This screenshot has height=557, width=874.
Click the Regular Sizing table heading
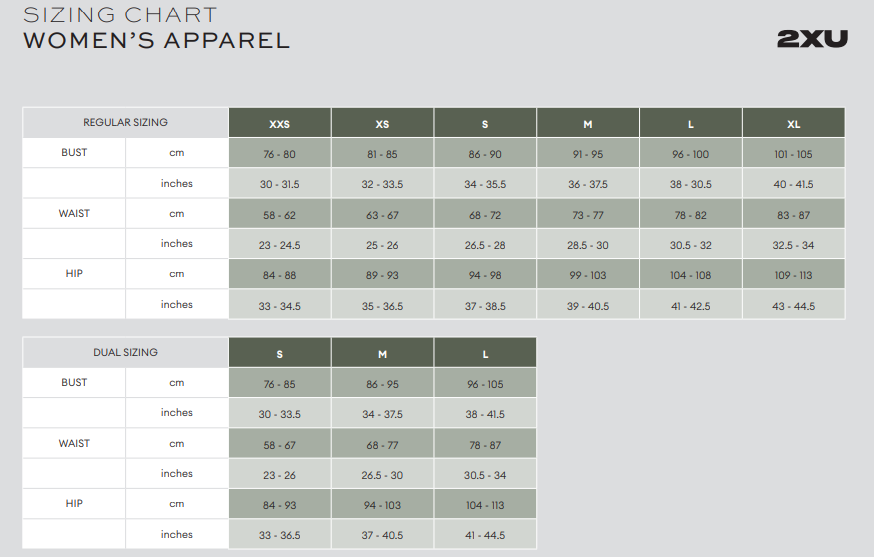(125, 122)
